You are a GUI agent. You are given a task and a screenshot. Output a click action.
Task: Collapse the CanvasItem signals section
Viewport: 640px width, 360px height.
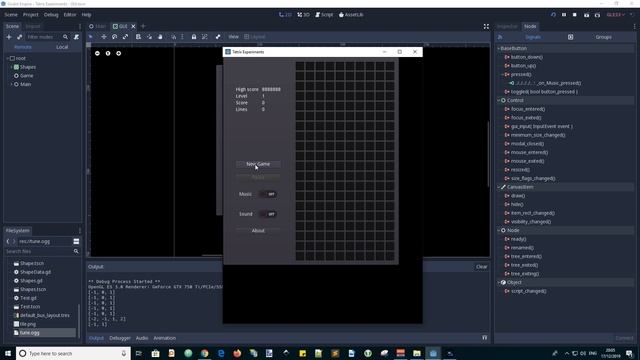coord(498,187)
